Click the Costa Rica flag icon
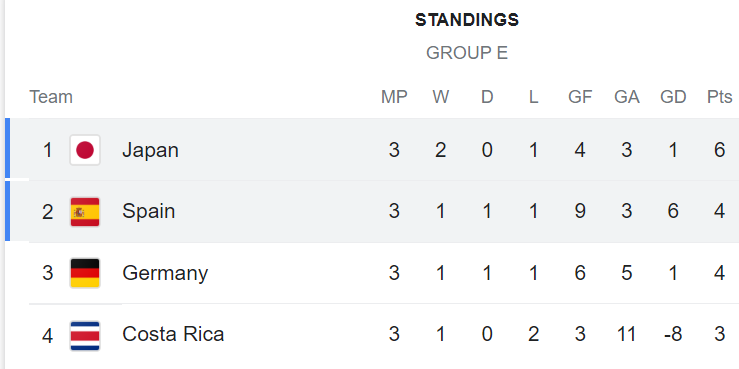The height and width of the screenshot is (369, 739). pyautogui.click(x=85, y=336)
